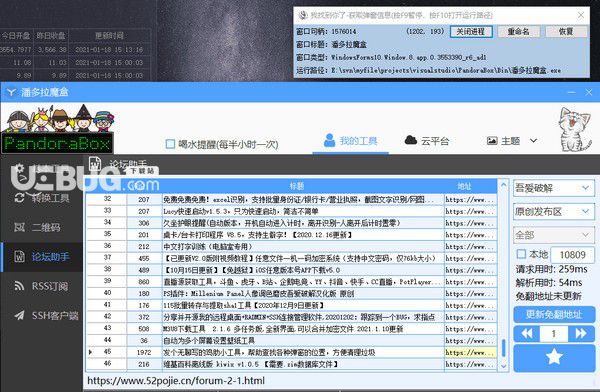600x392 pixels.
Task: Click the user icon beside 我的工具
Action: point(329,140)
